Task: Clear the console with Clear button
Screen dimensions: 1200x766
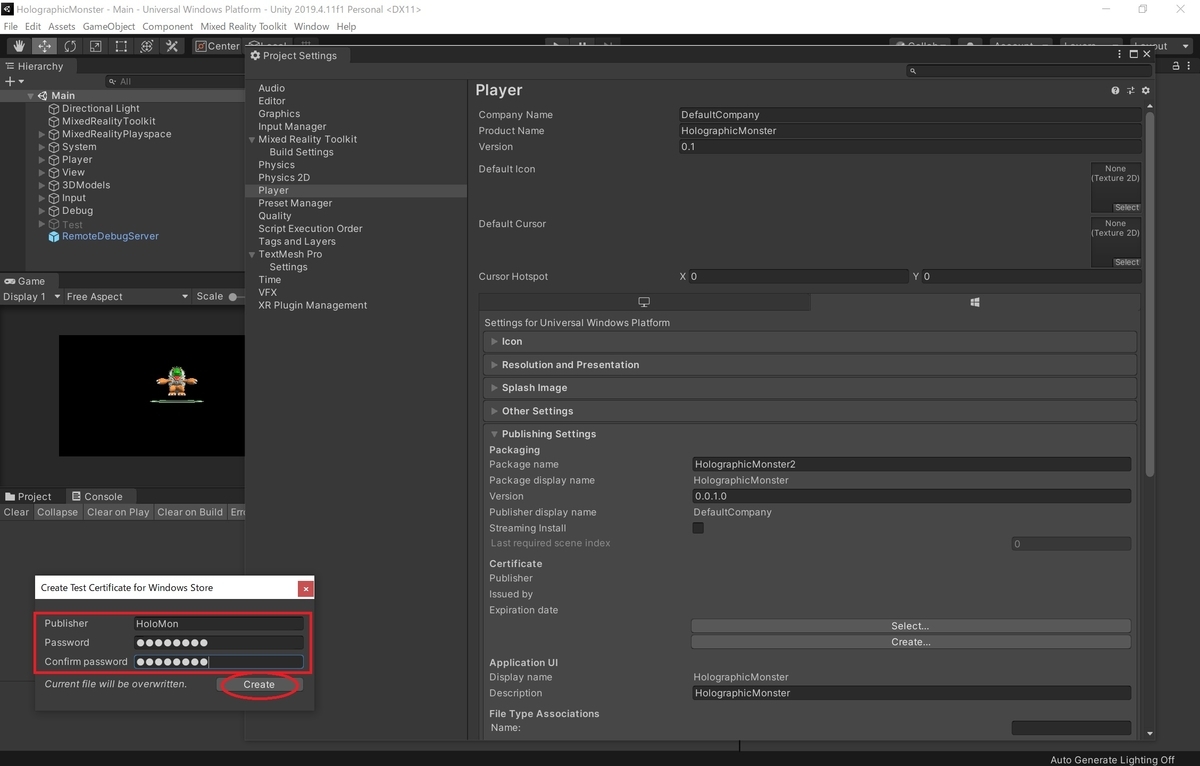Action: pos(17,513)
